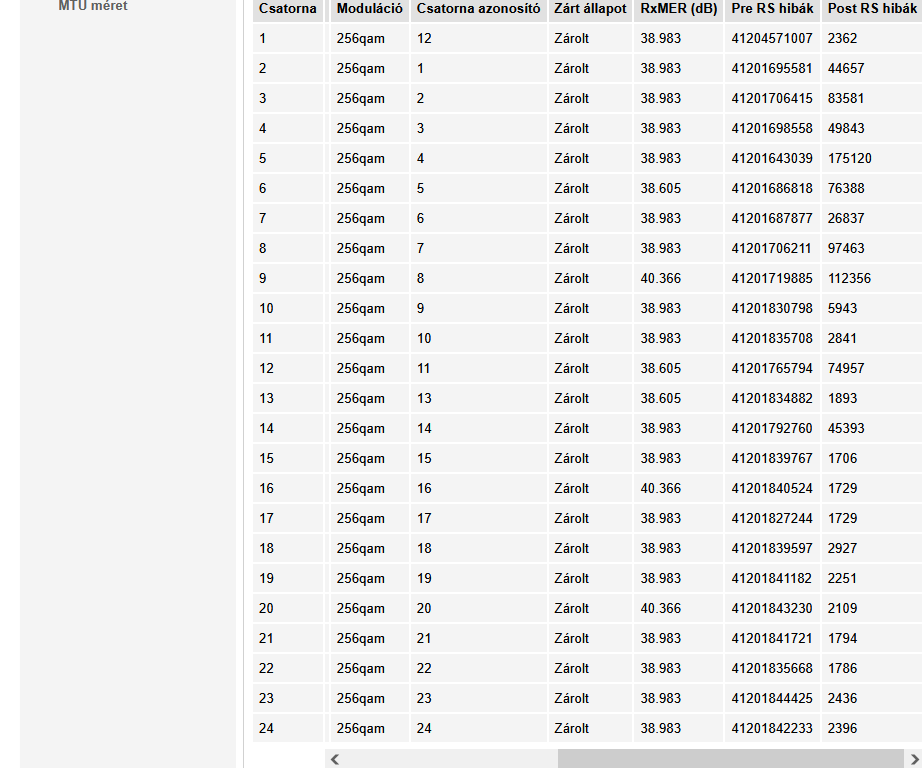Click the RxMER (dB) column header
922x768 pixels.
(679, 9)
